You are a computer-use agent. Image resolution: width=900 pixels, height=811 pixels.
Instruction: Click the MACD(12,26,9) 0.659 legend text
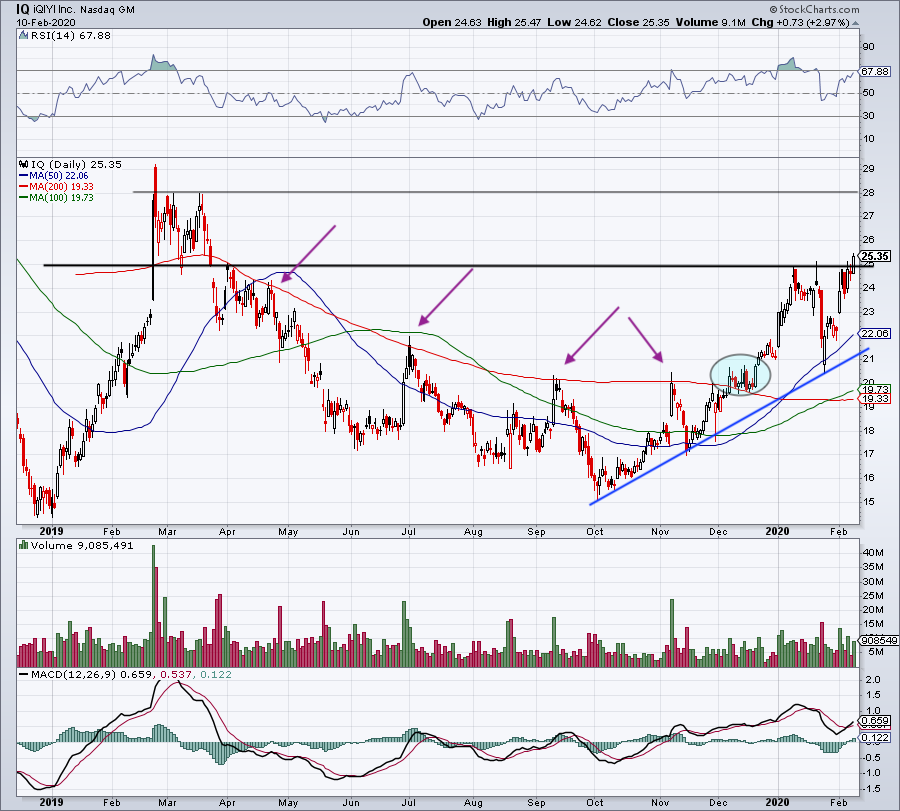coord(91,674)
